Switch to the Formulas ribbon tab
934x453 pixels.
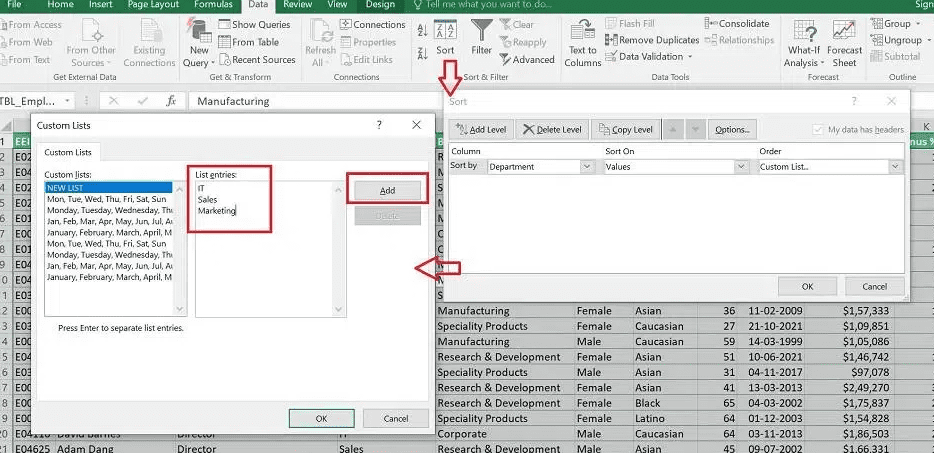[213, 5]
